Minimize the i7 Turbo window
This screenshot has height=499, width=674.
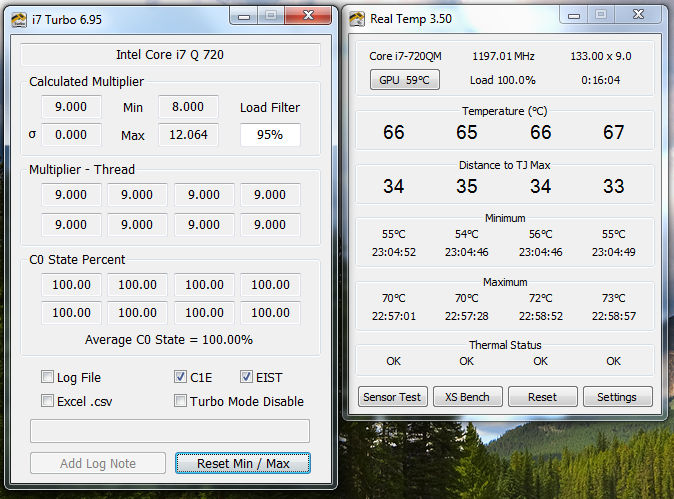244,16
